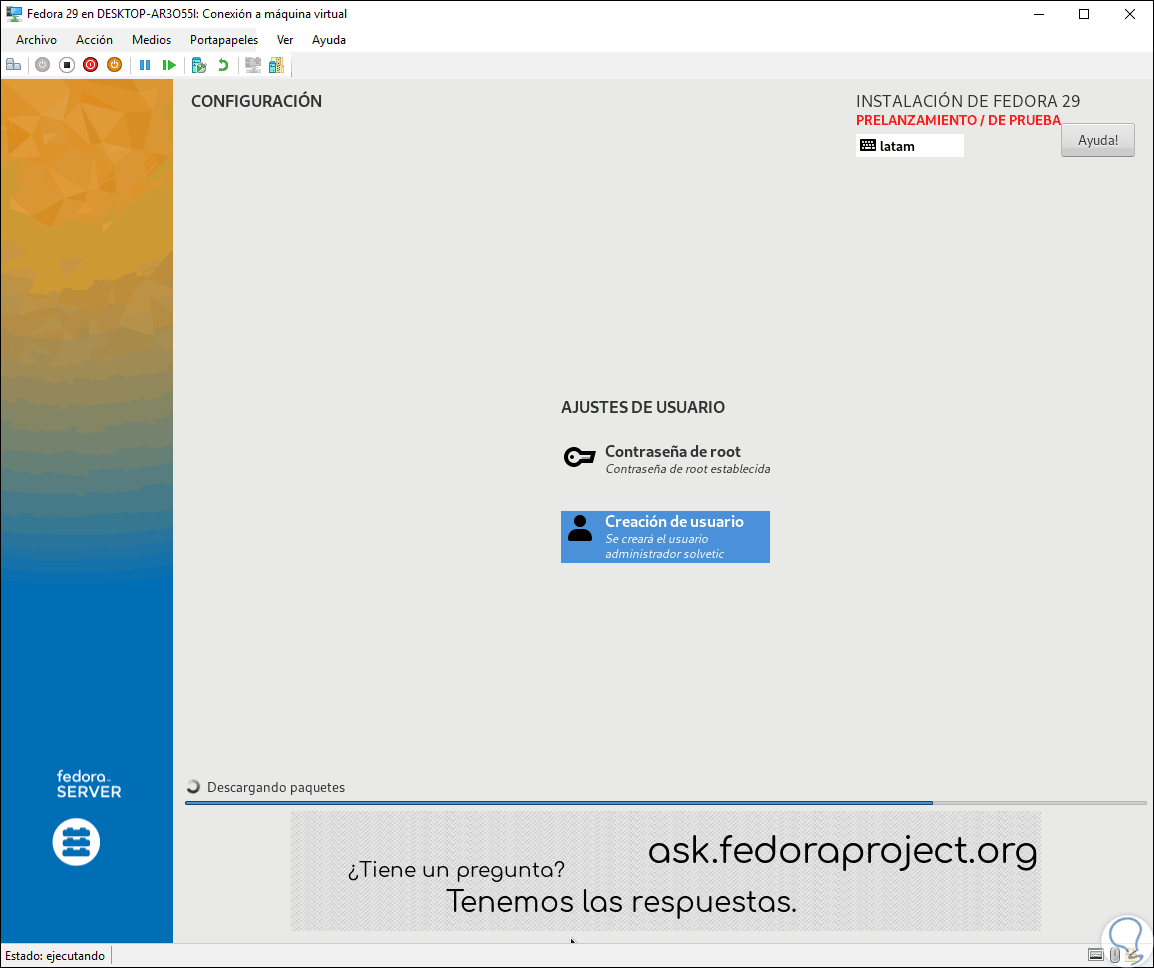Click the Estado: ejecutando status text
Viewport: 1154px width, 968px height.
[55, 955]
